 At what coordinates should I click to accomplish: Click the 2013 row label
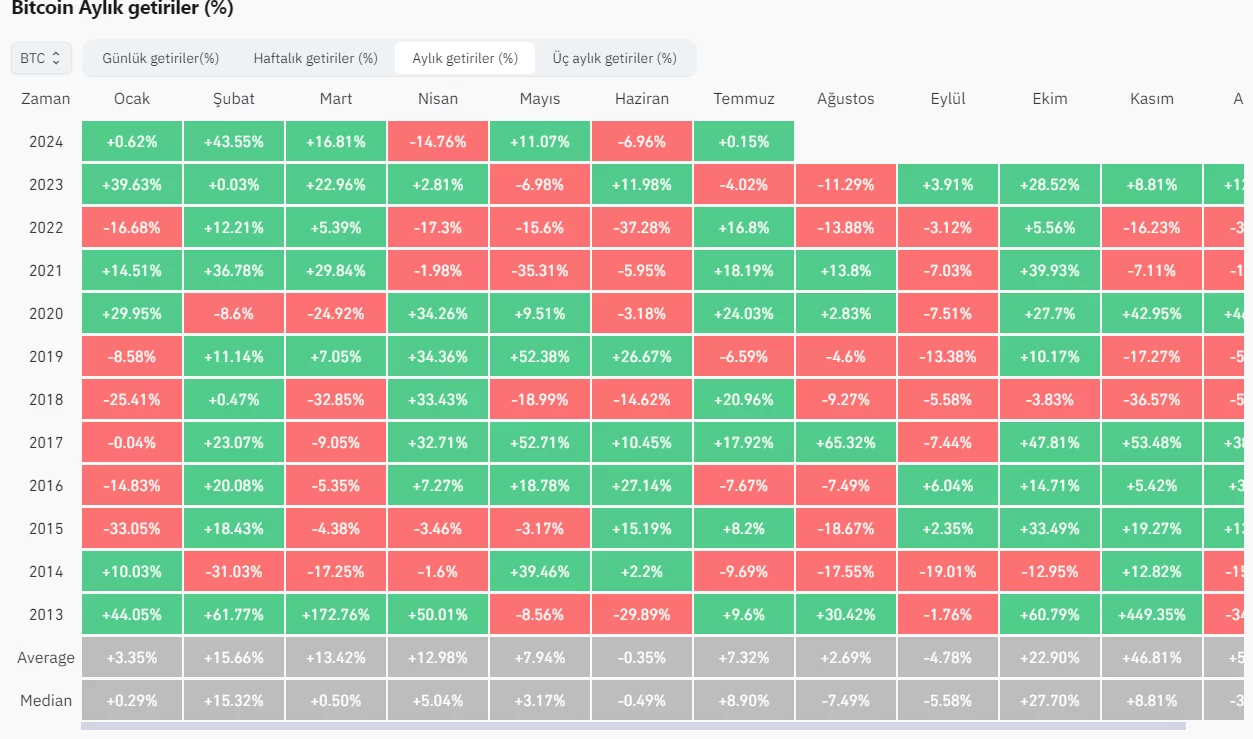pyautogui.click(x=46, y=614)
